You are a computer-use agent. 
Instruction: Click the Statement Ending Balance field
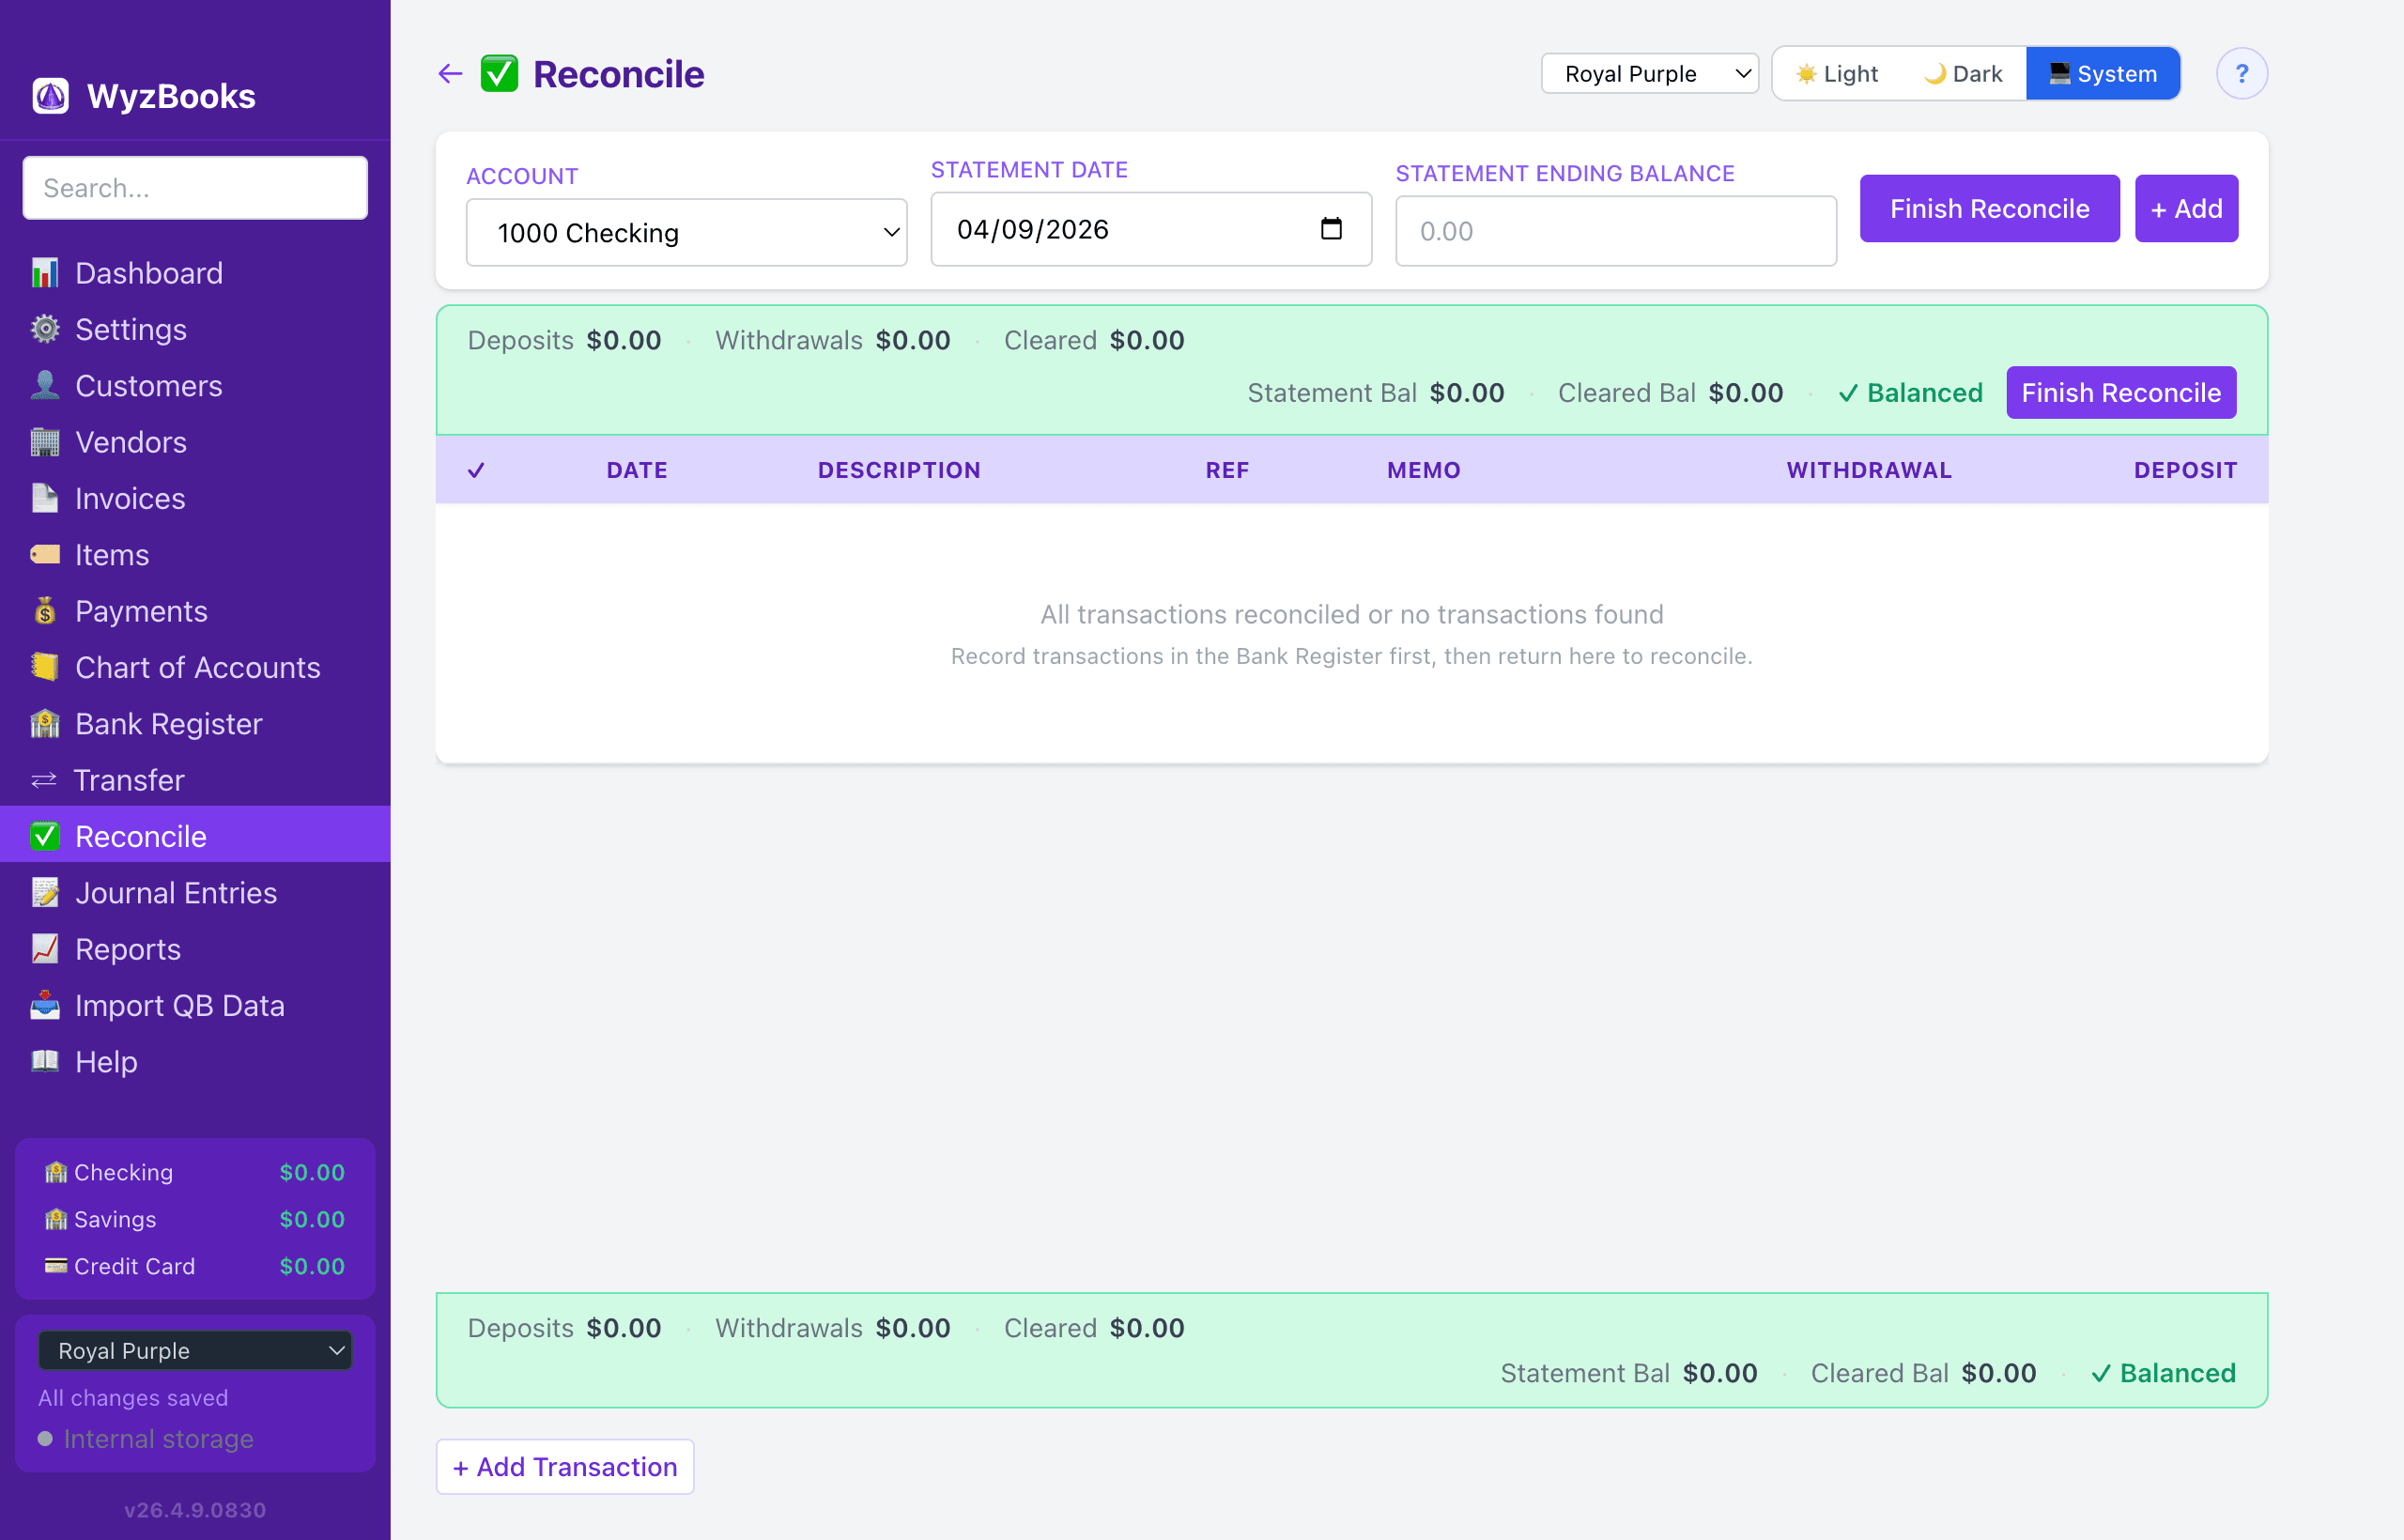tap(1615, 231)
